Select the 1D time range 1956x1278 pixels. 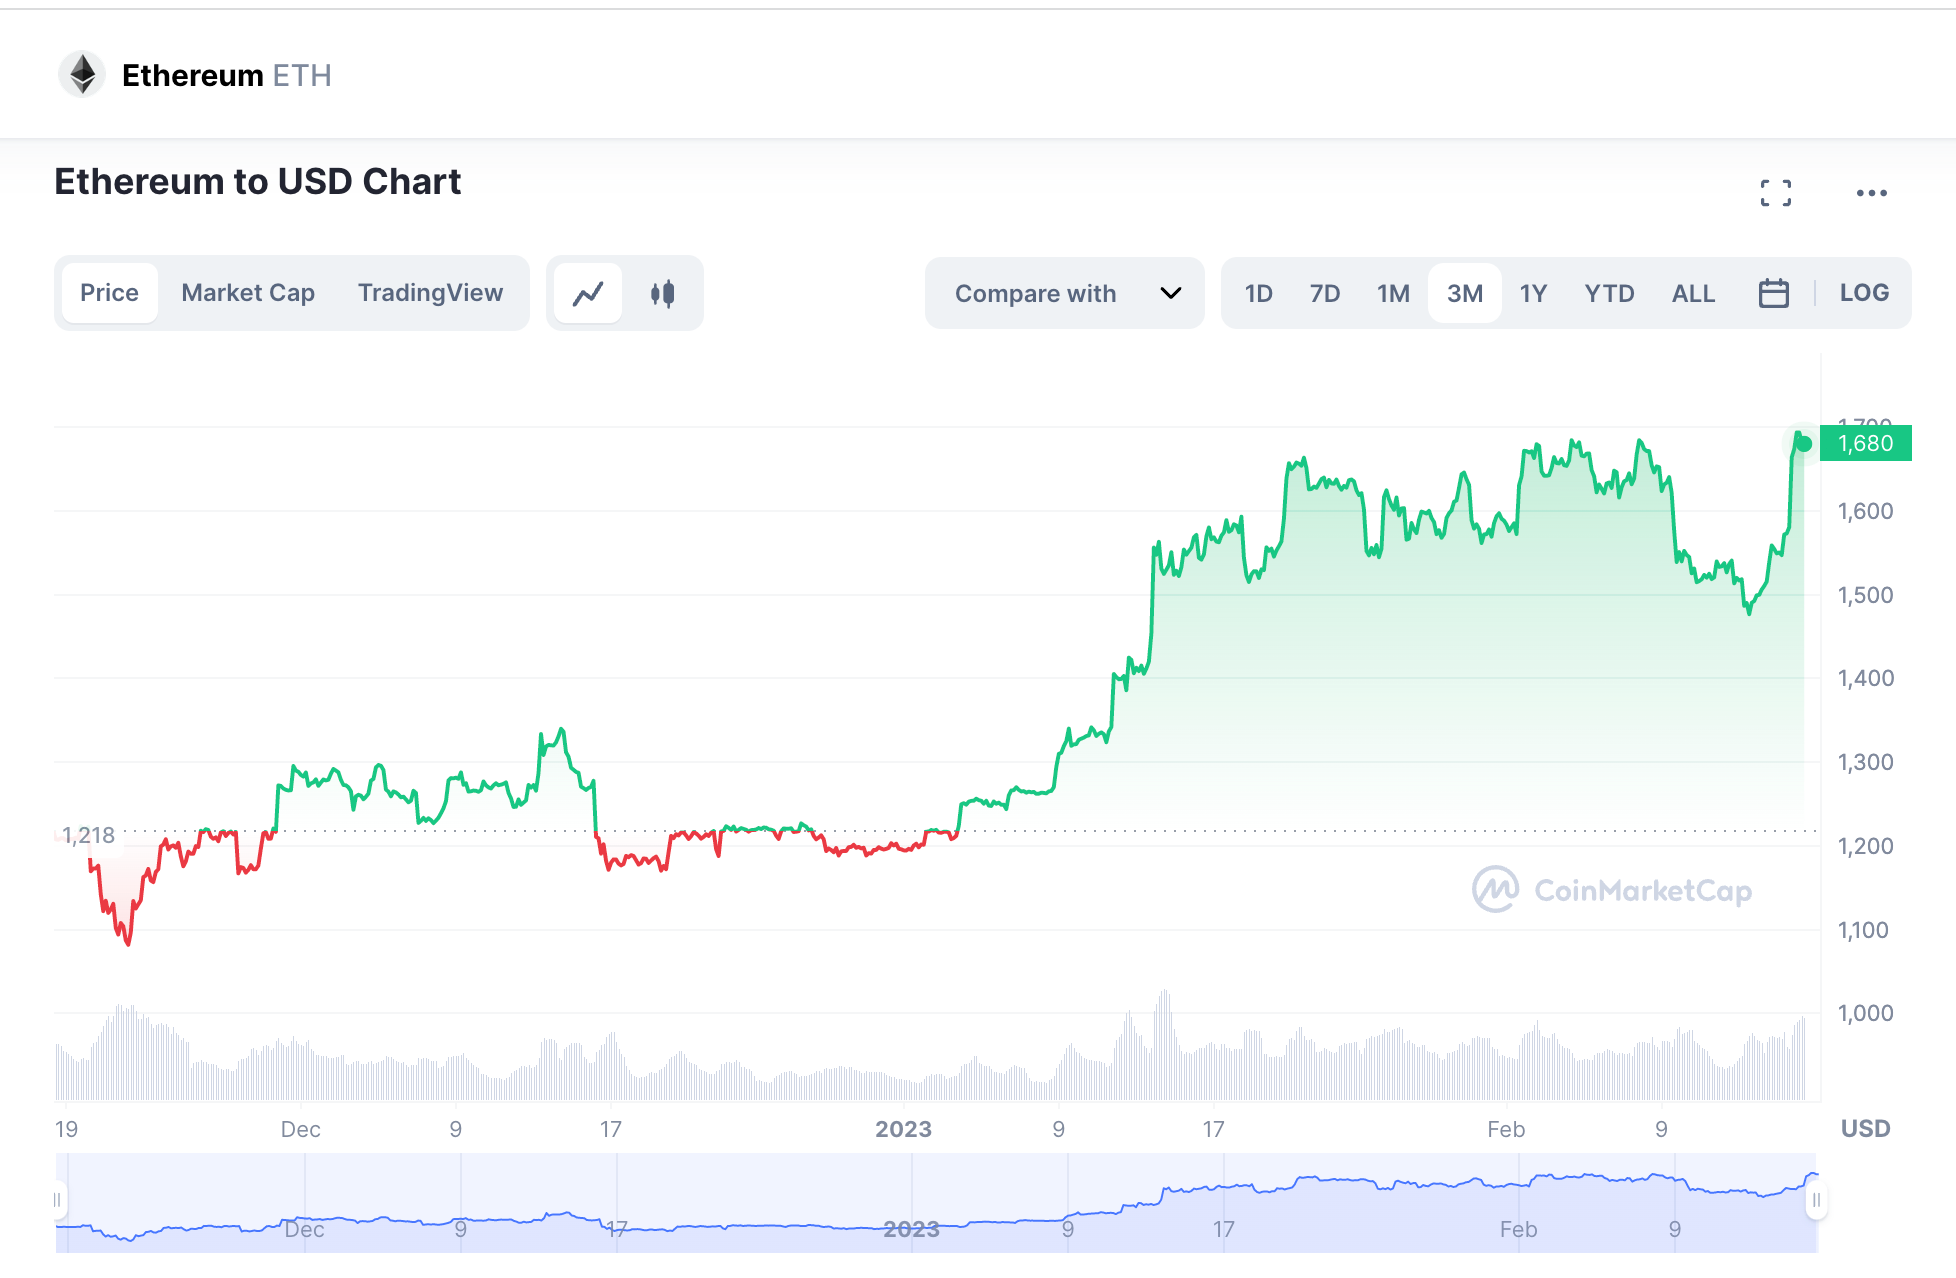1258,293
